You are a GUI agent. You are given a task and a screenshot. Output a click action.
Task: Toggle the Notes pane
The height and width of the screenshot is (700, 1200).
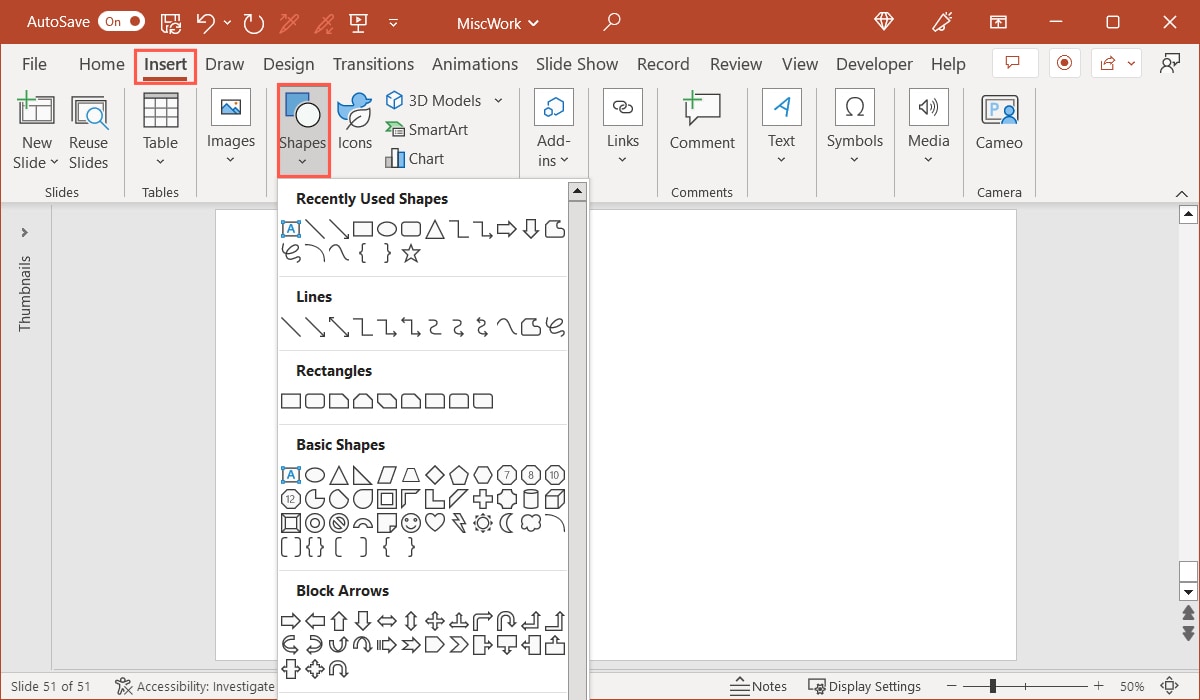(x=758, y=686)
